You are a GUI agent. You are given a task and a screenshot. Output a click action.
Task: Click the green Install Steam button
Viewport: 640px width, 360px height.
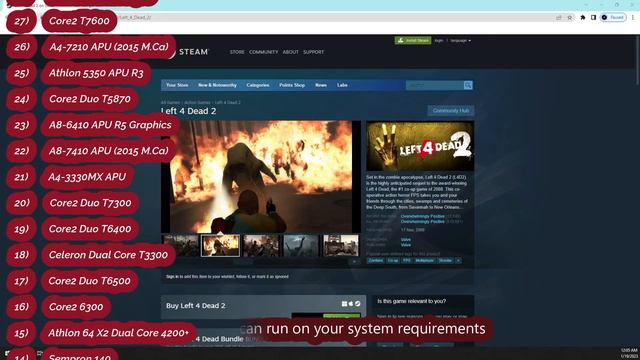[x=413, y=40]
